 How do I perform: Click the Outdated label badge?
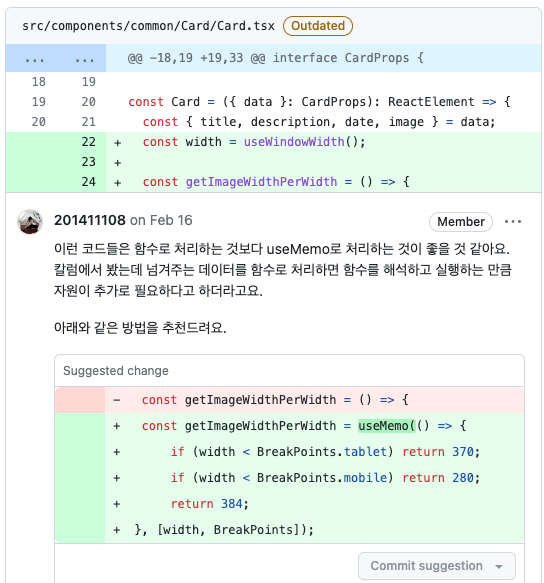point(318,26)
